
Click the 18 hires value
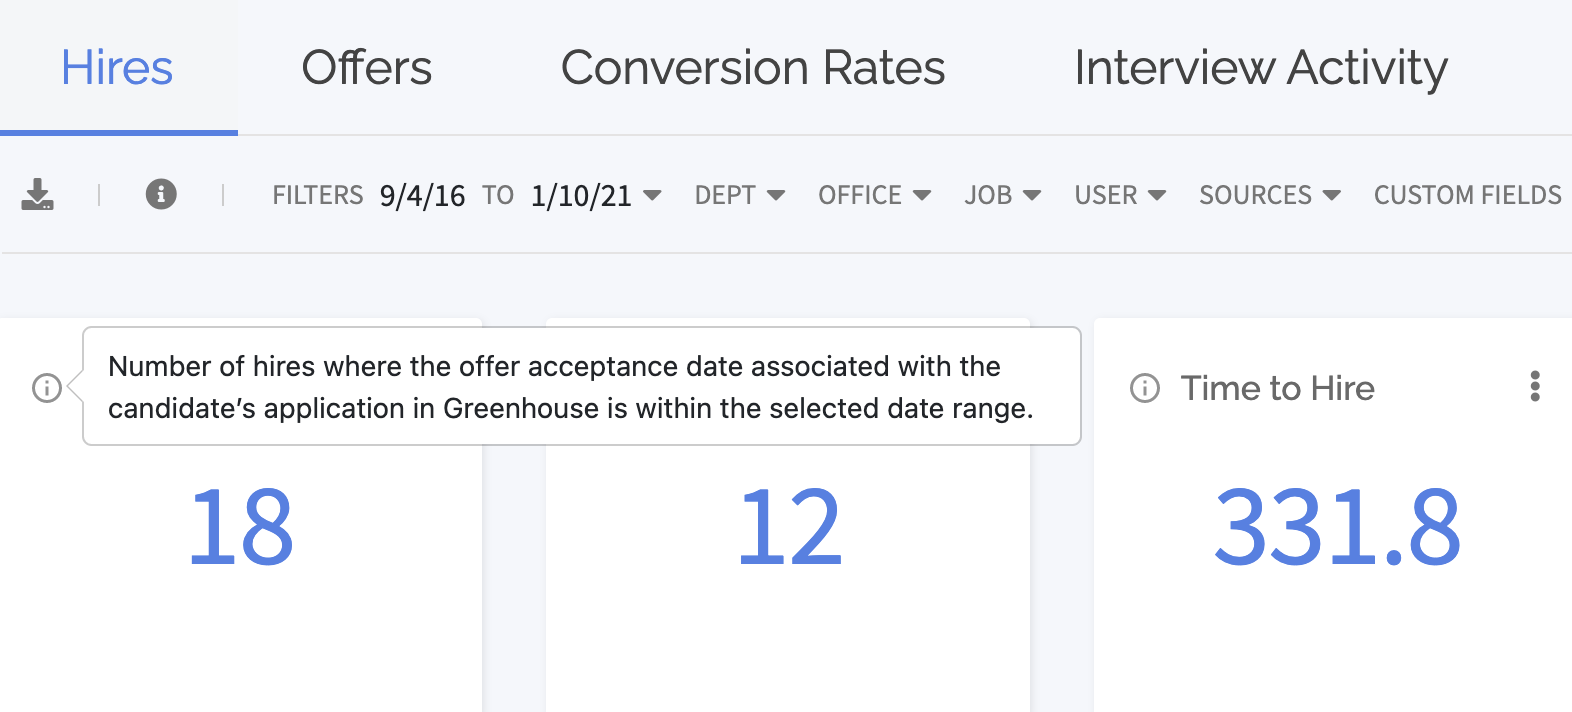click(241, 527)
